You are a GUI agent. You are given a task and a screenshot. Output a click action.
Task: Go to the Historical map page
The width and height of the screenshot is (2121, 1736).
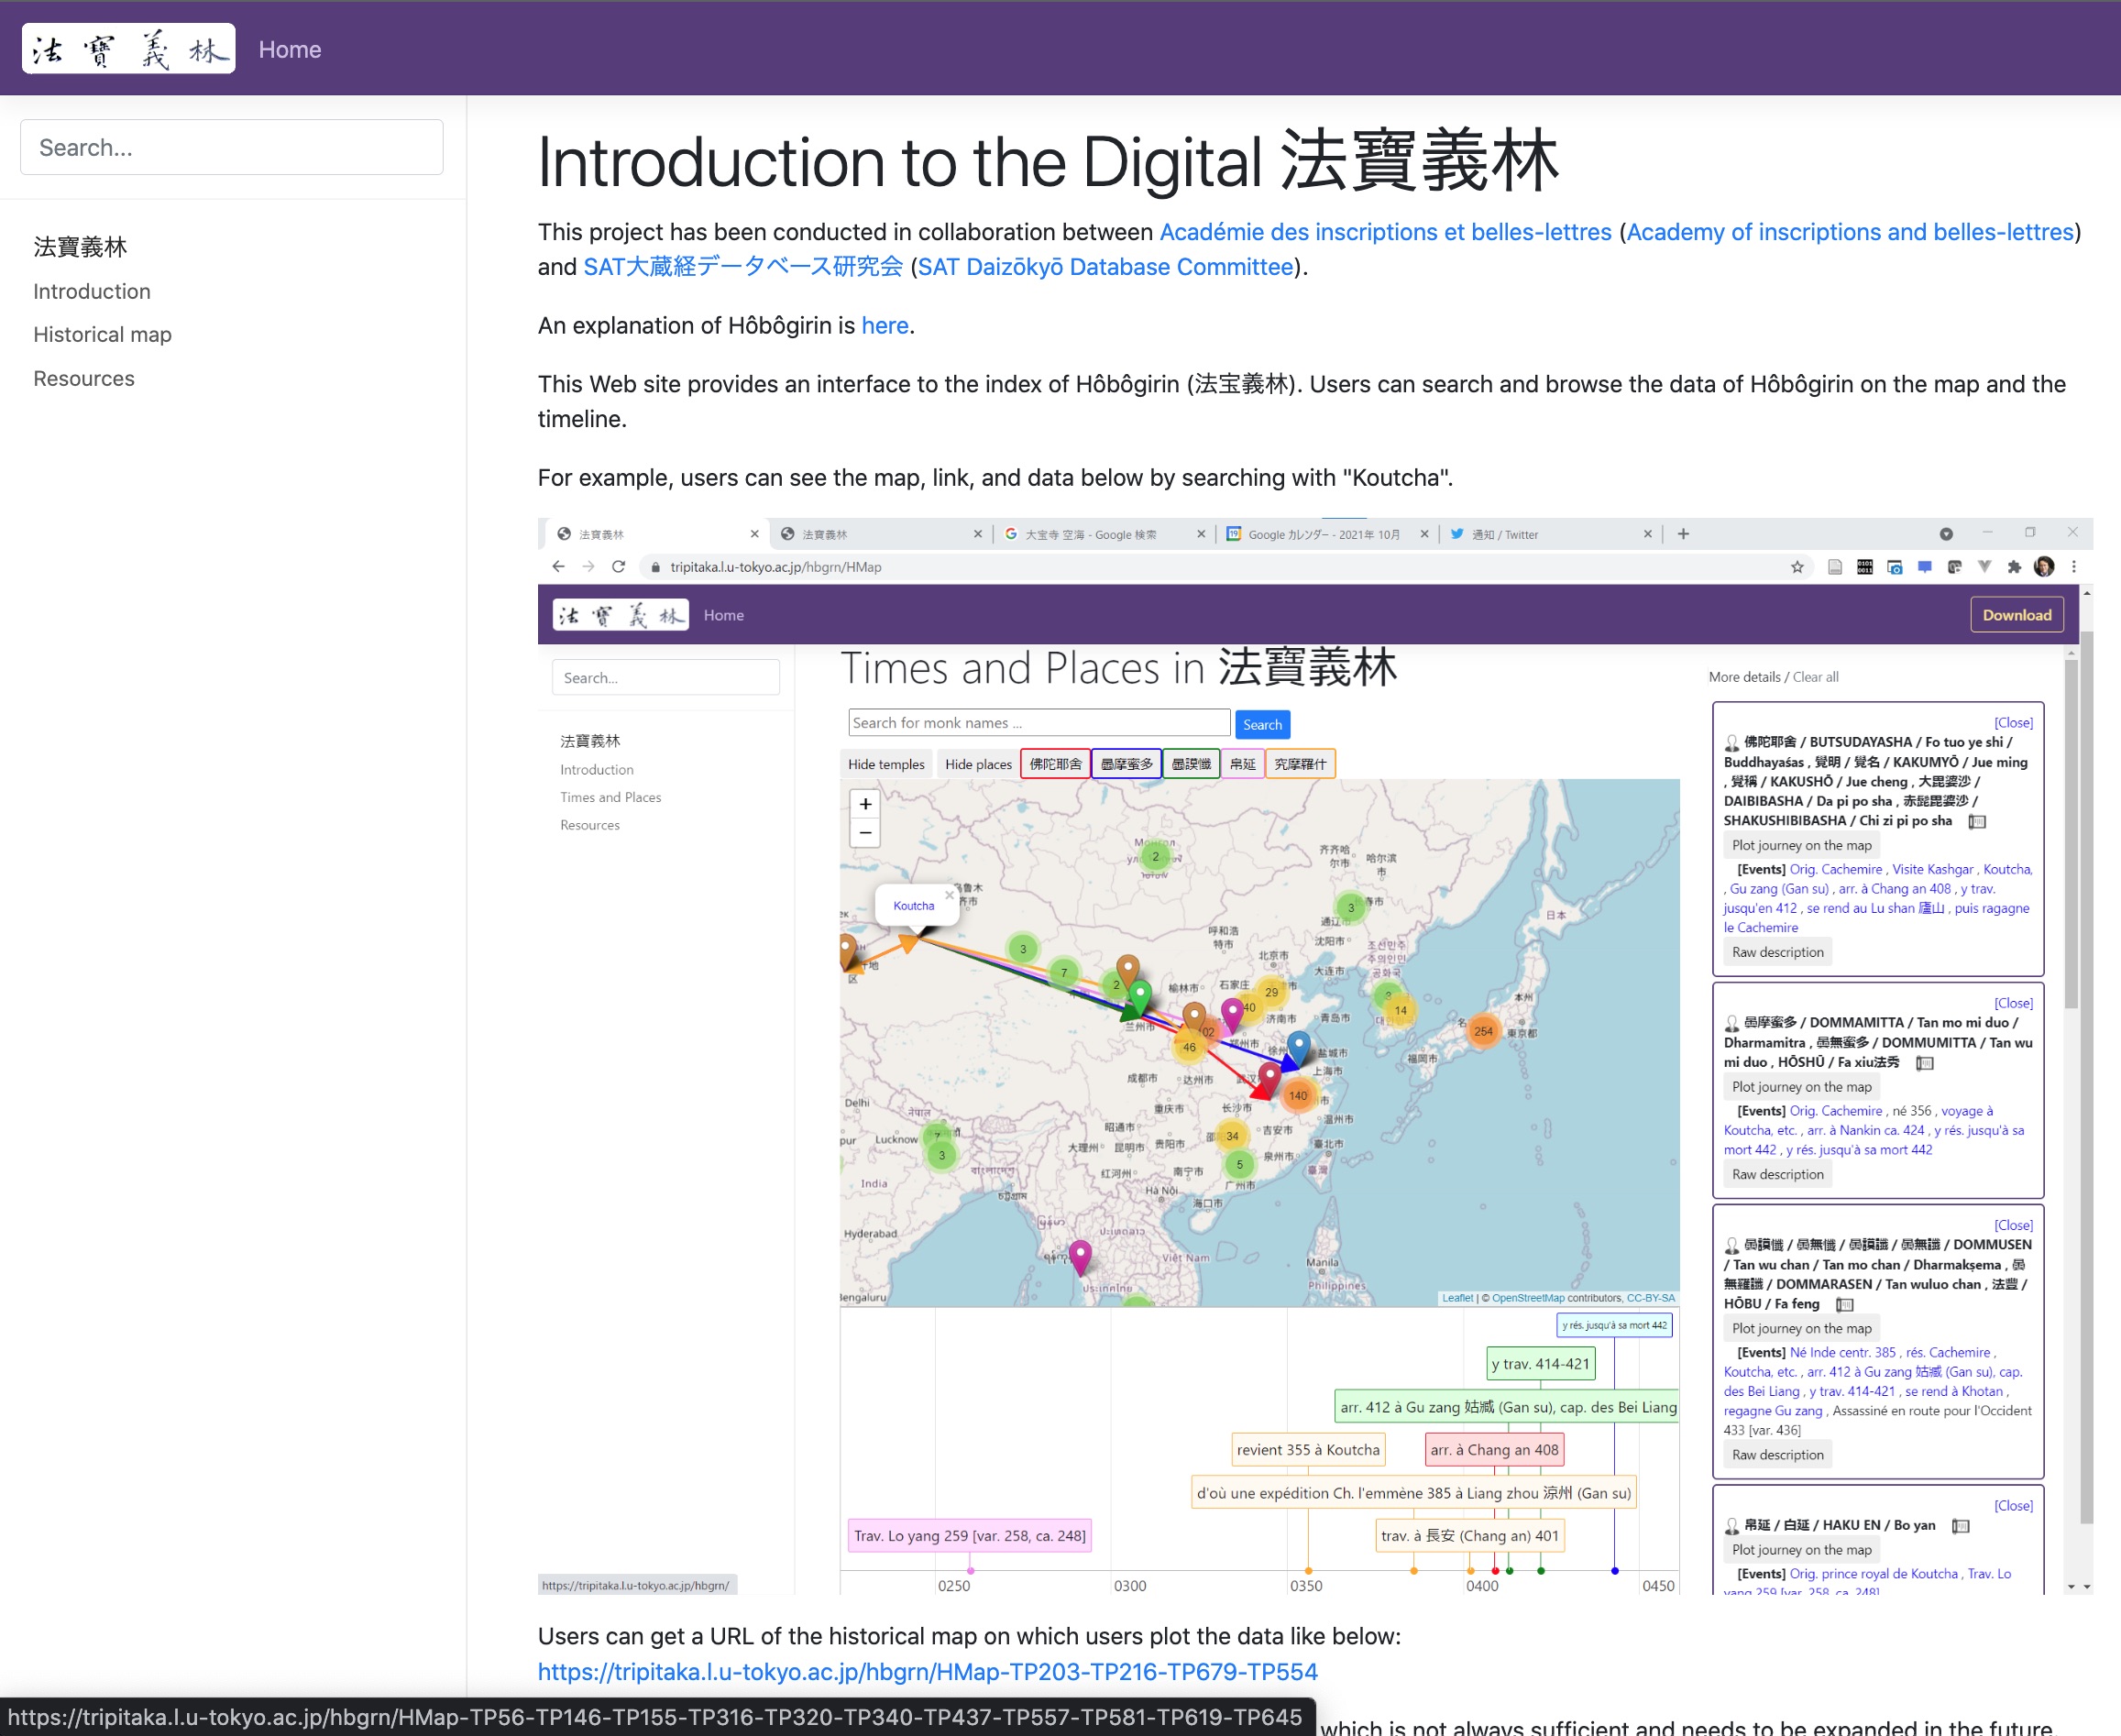click(102, 334)
